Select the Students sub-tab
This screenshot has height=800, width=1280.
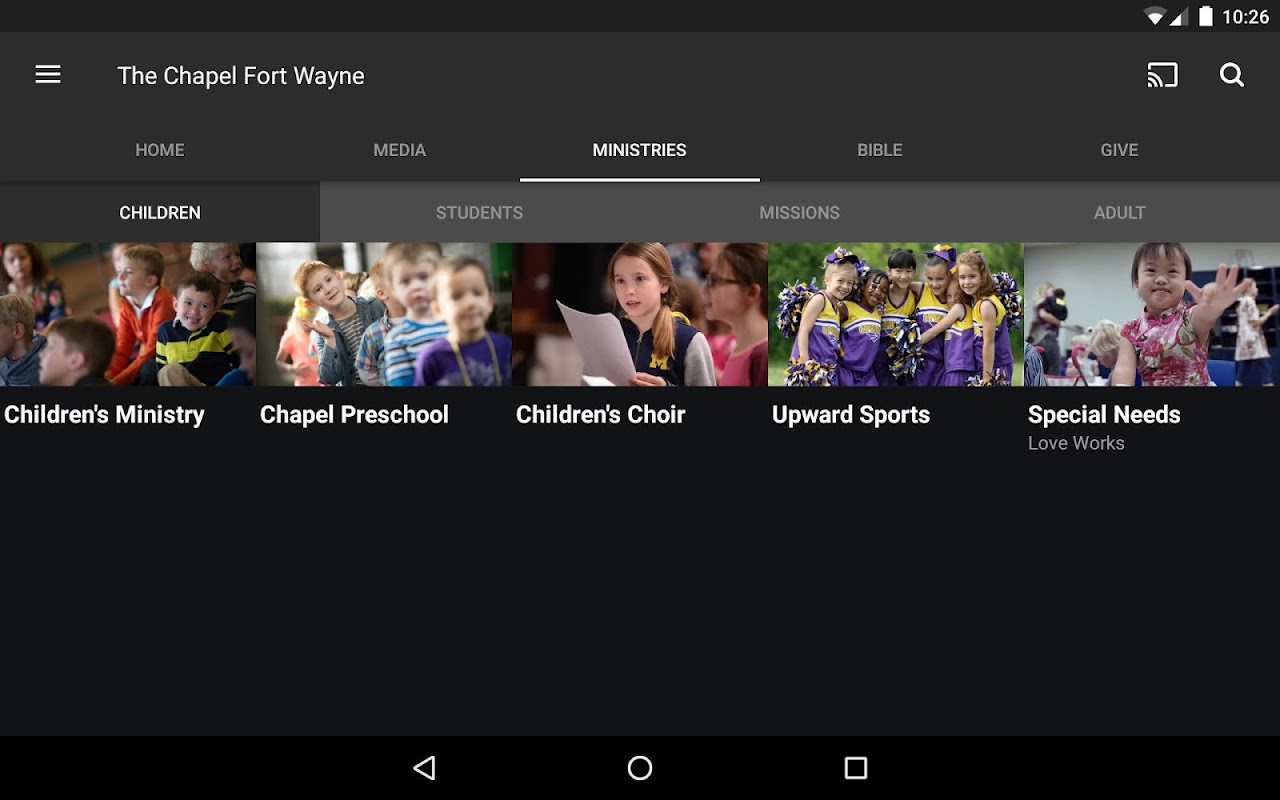[480, 213]
